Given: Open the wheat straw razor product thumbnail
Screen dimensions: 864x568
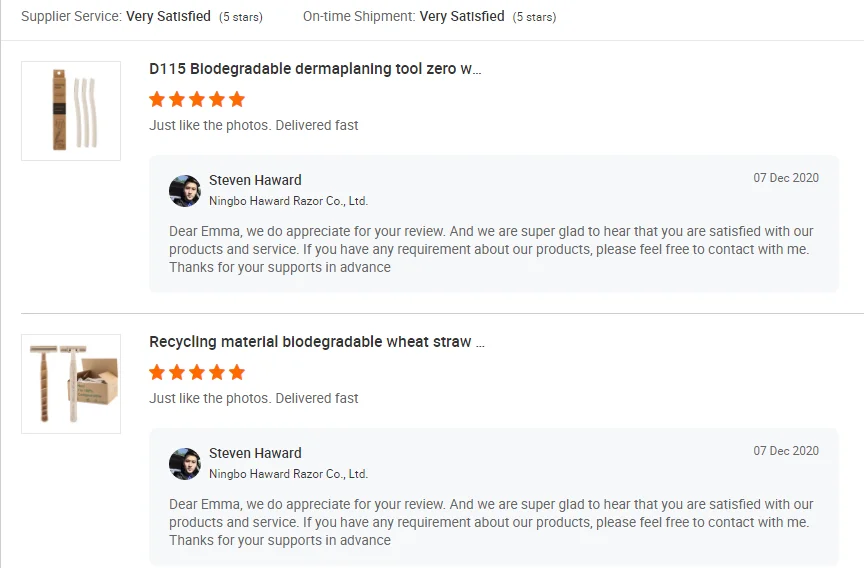Looking at the screenshot, I should point(71,384).
